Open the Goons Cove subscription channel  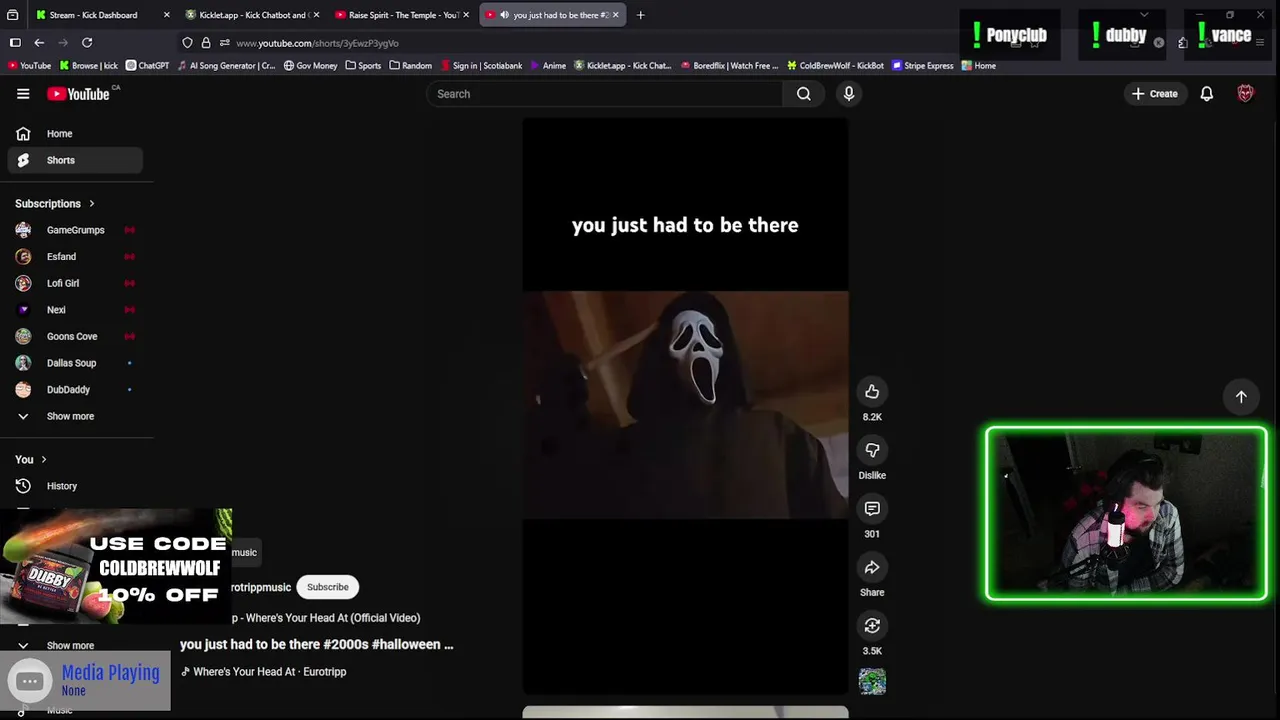coord(75,336)
